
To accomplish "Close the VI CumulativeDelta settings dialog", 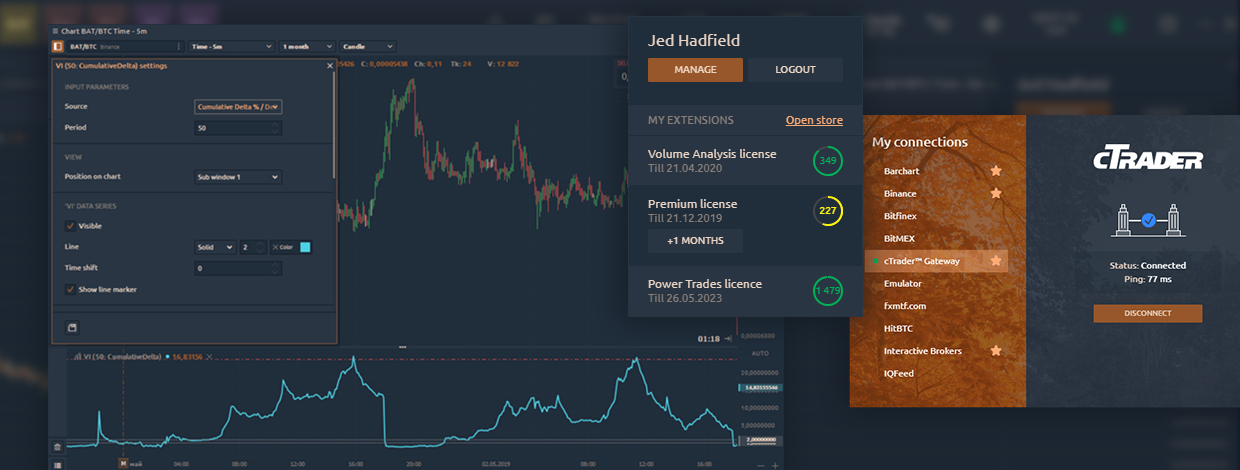I will (330, 65).
